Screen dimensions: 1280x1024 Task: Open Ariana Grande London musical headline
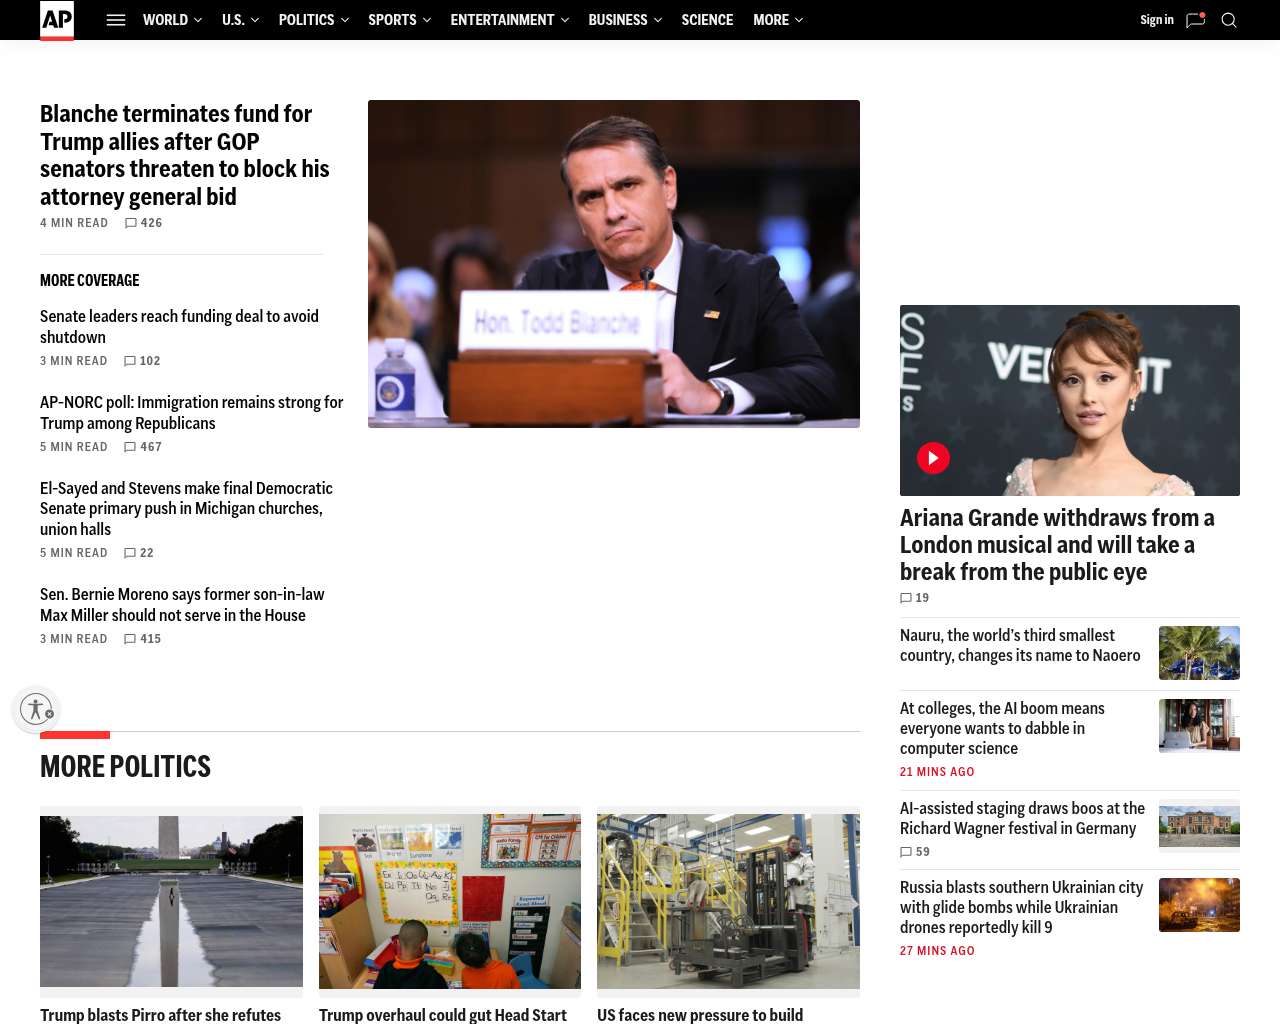[x=1057, y=545]
